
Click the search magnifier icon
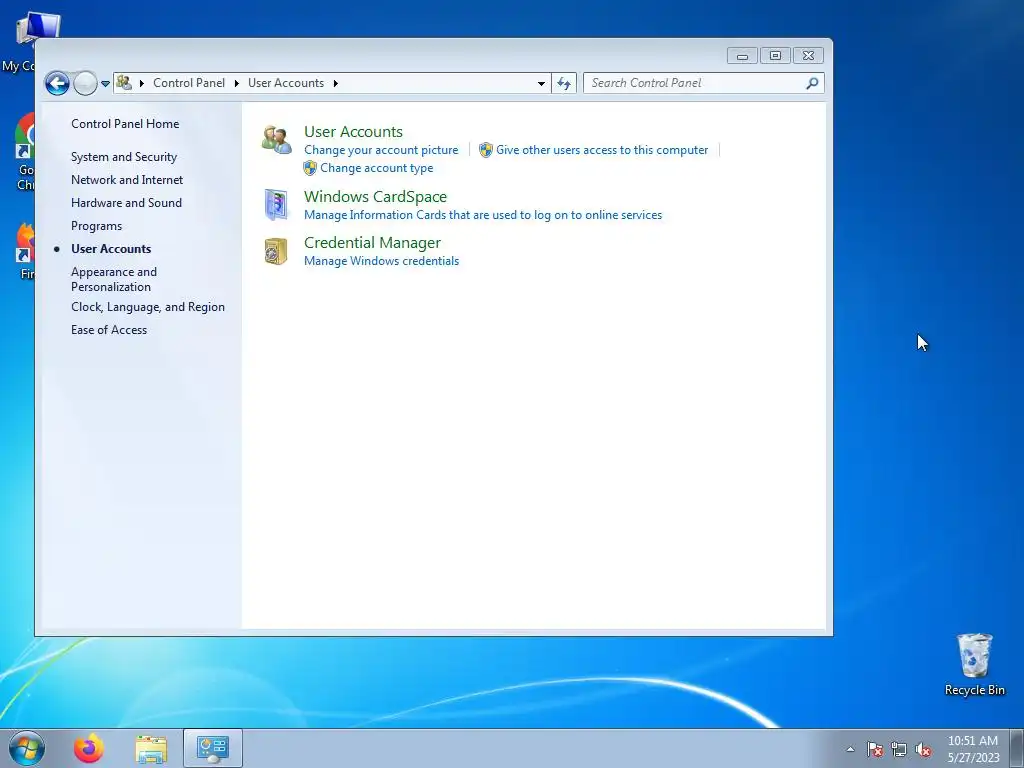pos(812,83)
